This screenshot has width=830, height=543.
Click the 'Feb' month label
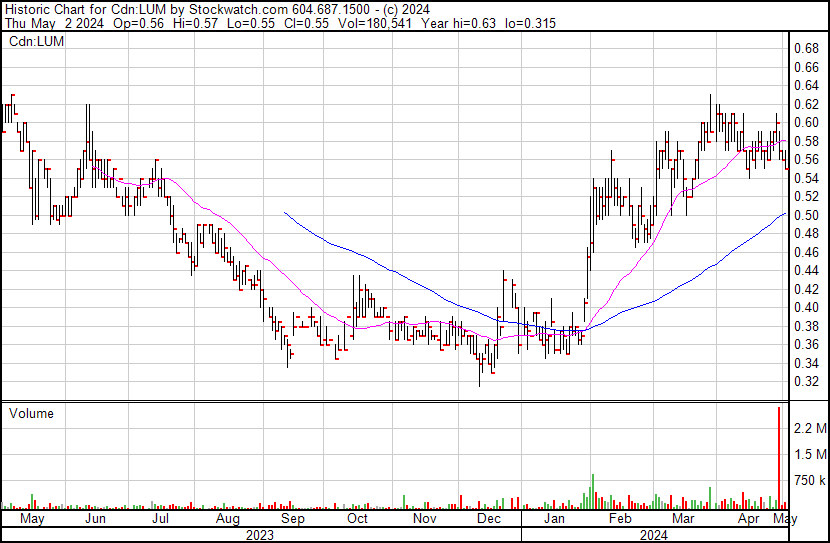pos(620,519)
